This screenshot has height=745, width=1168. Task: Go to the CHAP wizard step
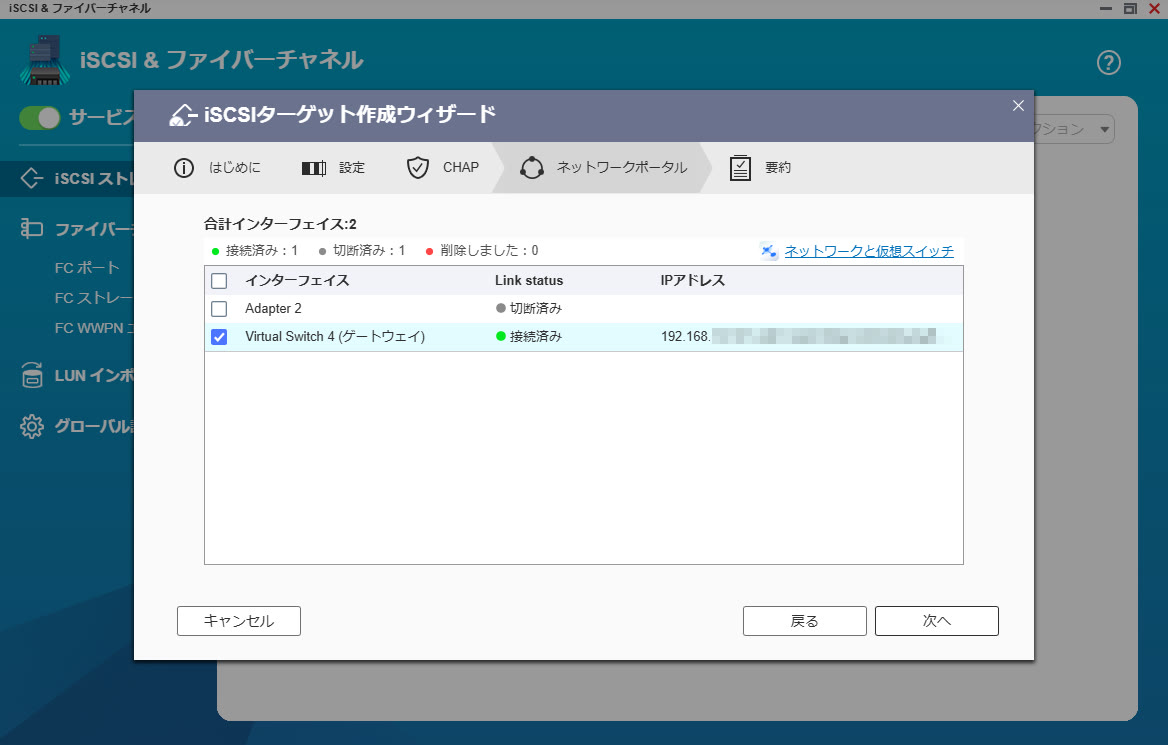[x=461, y=168]
